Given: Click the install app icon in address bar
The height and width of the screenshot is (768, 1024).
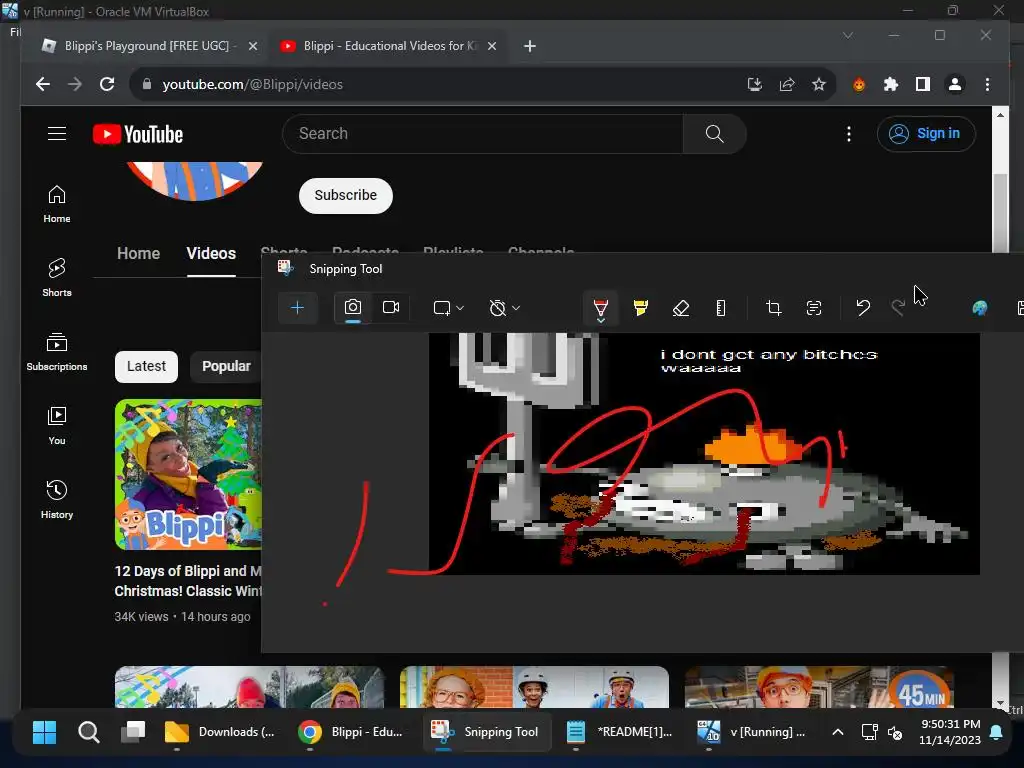Looking at the screenshot, I should (755, 84).
